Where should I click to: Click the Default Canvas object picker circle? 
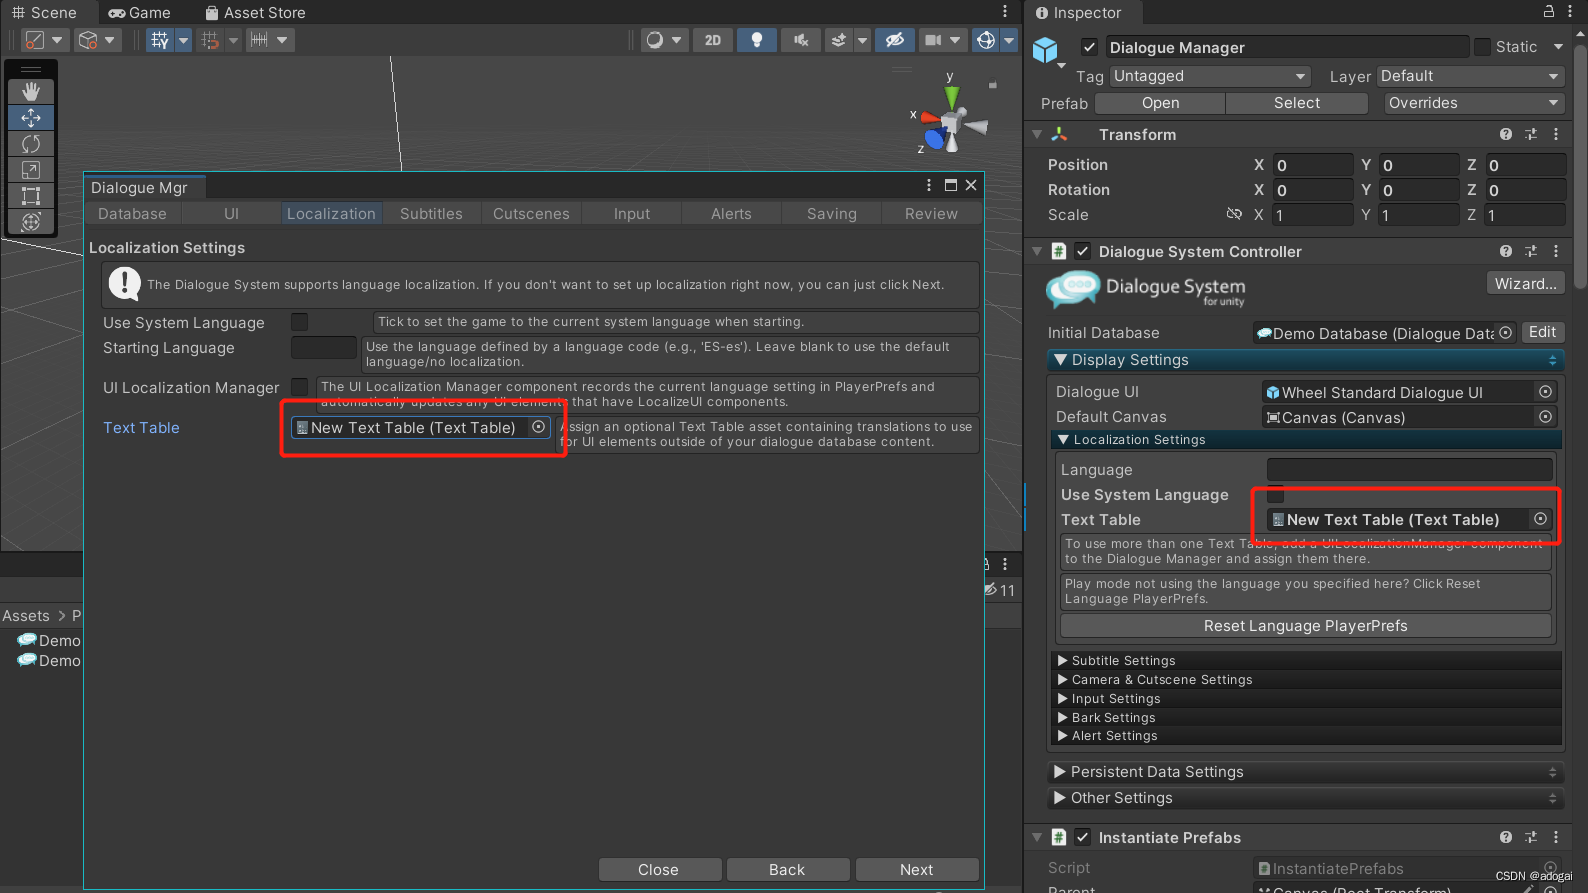coord(1545,417)
